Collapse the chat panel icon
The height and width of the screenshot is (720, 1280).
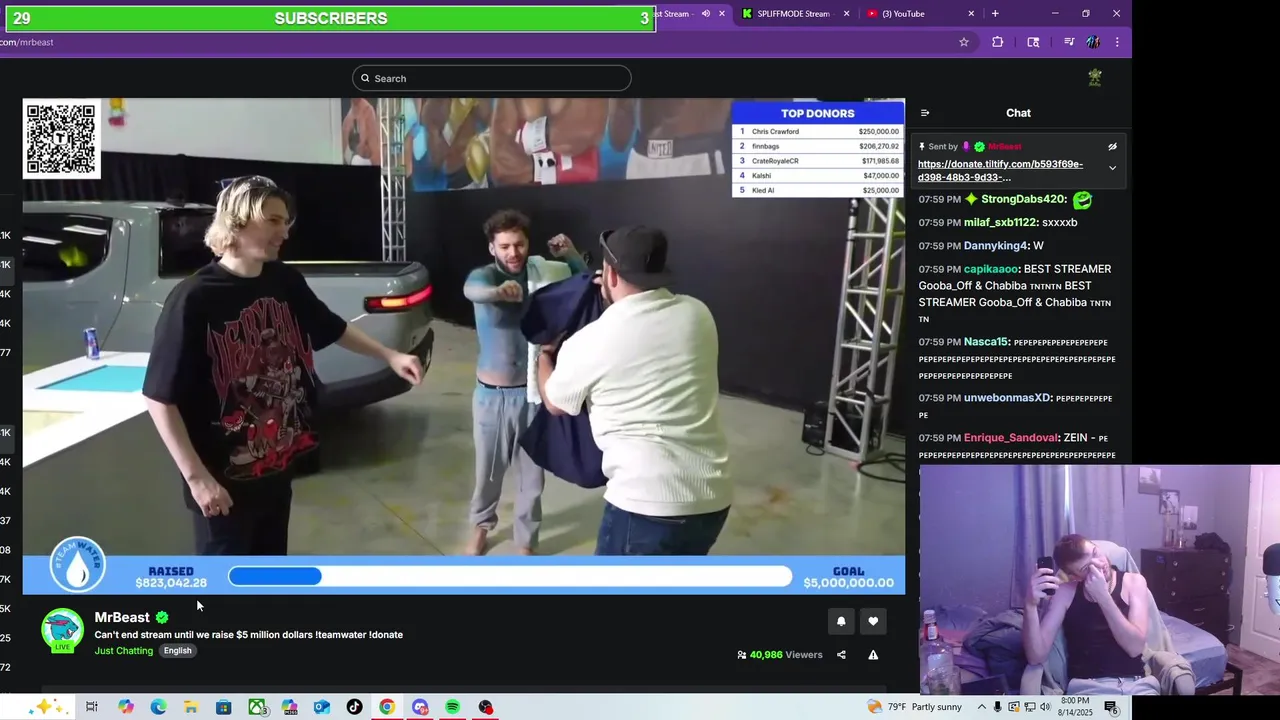(925, 113)
